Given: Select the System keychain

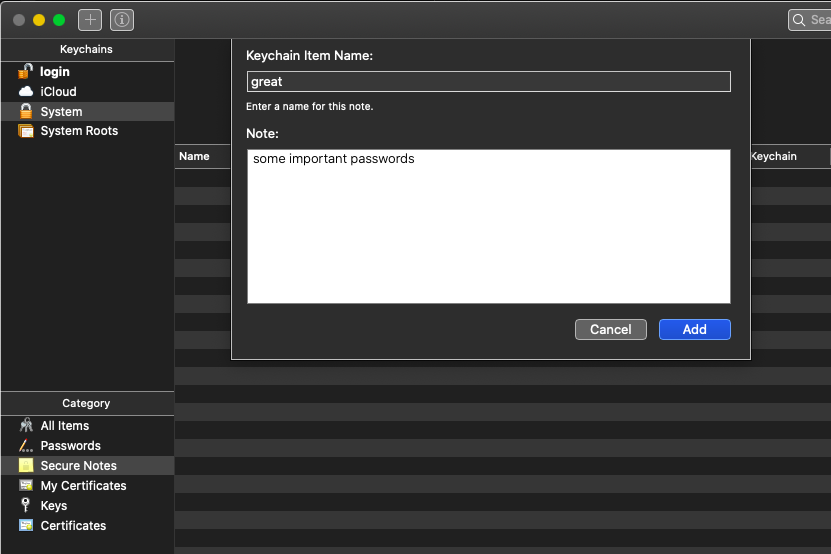Looking at the screenshot, I should click(87, 111).
